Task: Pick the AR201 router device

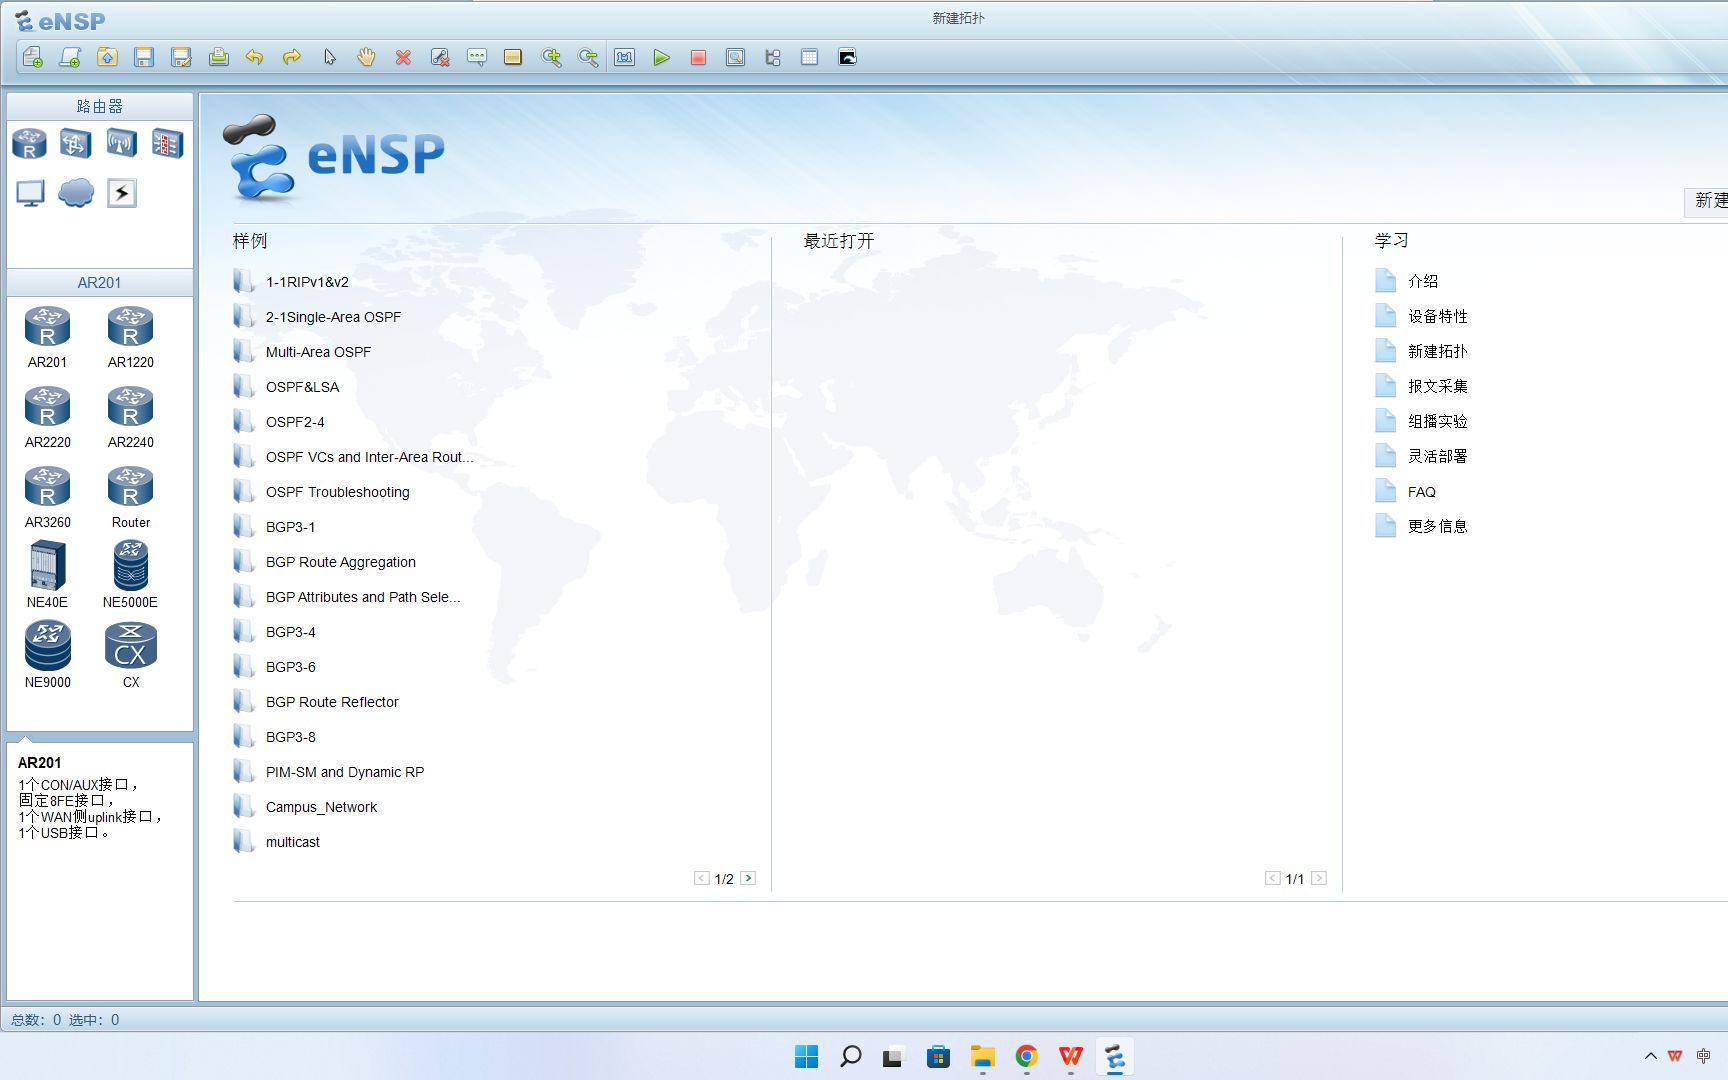Action: pos(47,338)
